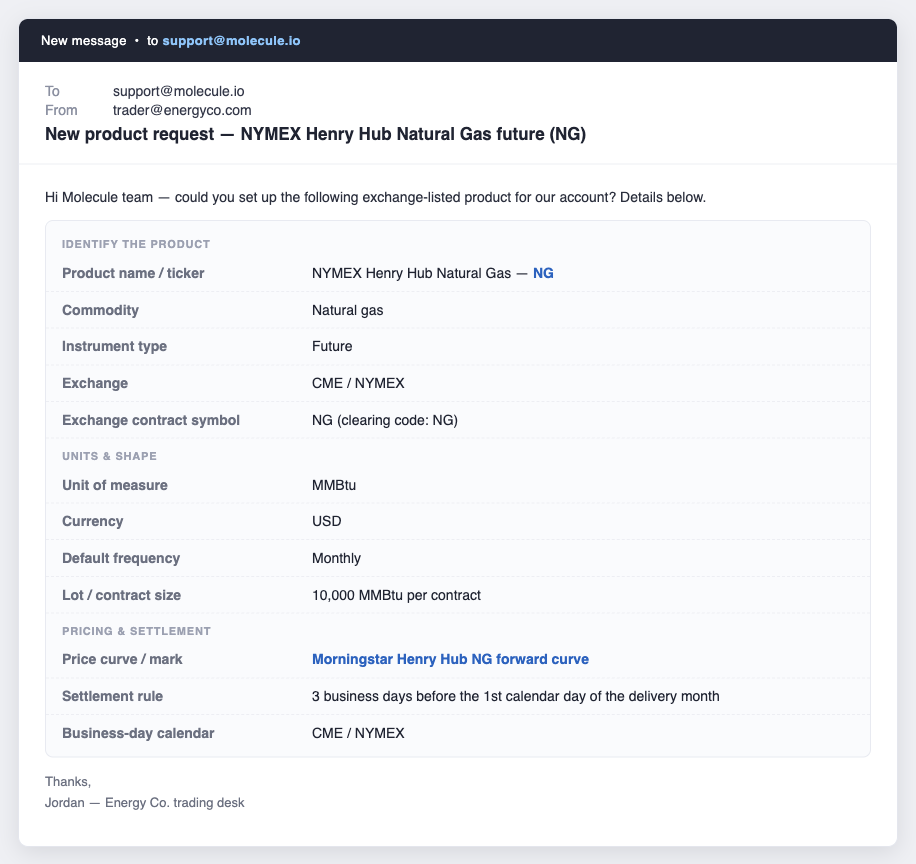Select 'NG (clearing code: NG)' text
Screen dimensions: 916x864
tap(384, 420)
